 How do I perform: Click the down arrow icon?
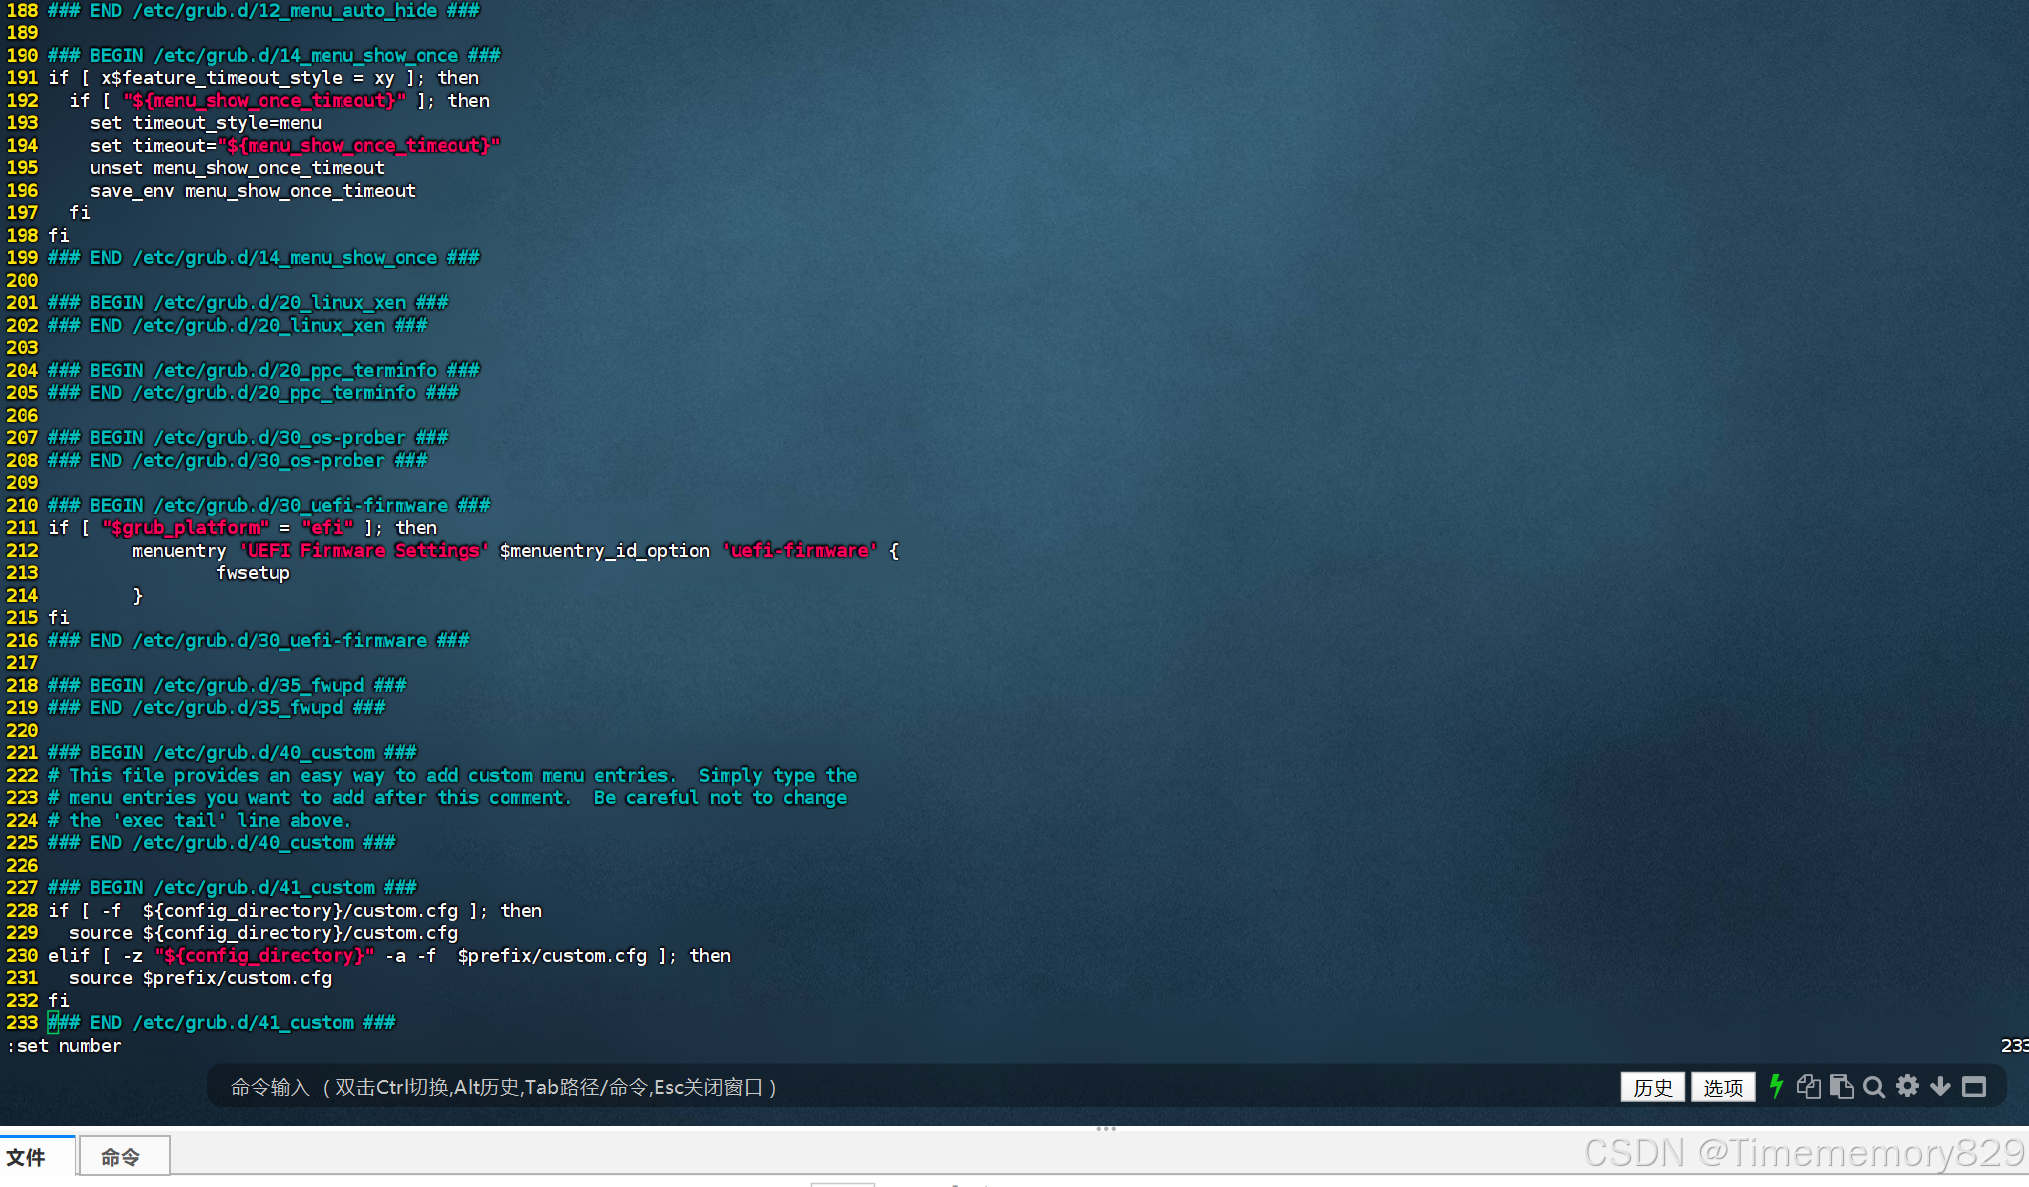tap(1940, 1087)
